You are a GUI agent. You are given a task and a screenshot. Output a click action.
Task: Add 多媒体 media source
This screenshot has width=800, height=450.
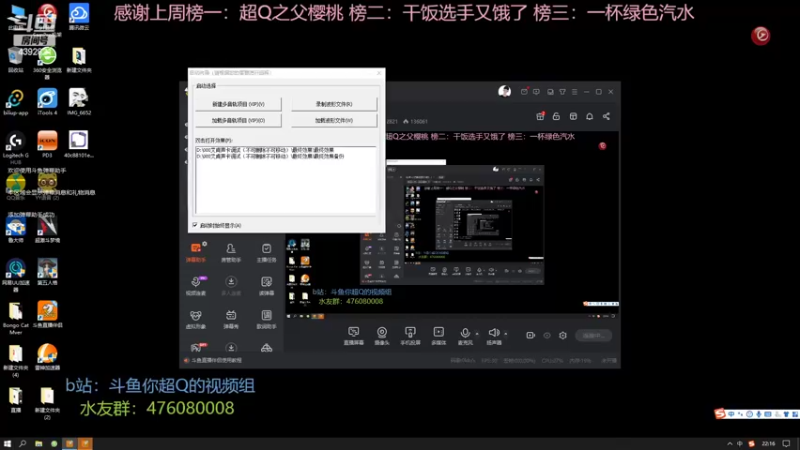pos(438,336)
